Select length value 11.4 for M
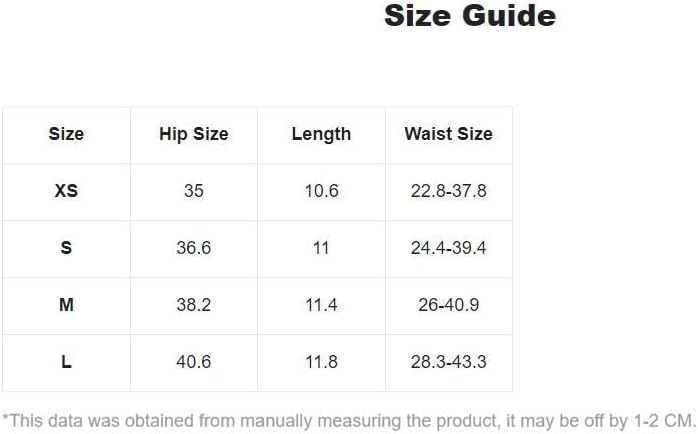This screenshot has width=698, height=434. pos(321,305)
